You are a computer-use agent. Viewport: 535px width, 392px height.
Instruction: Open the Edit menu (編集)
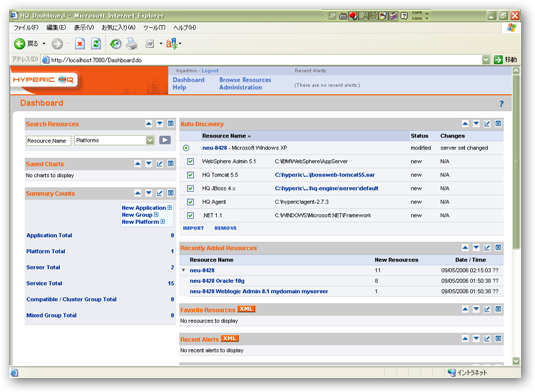pos(56,28)
